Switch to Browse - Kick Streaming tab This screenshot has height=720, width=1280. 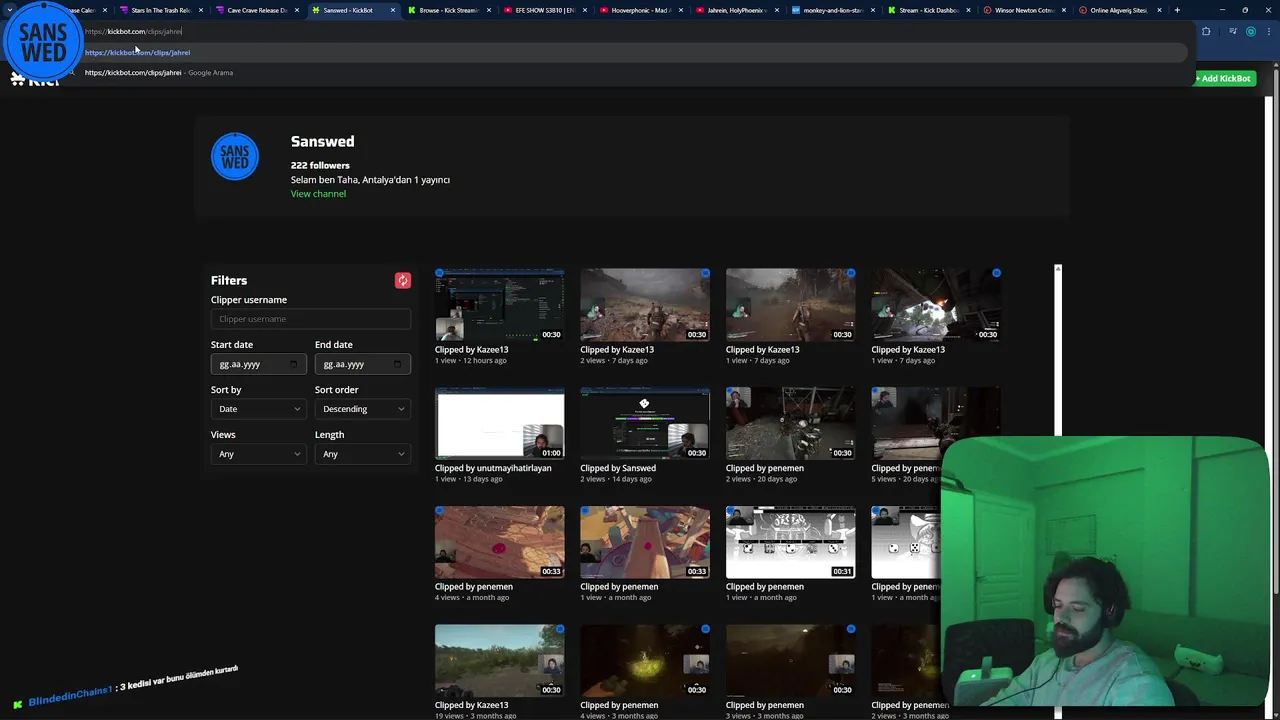tap(448, 10)
